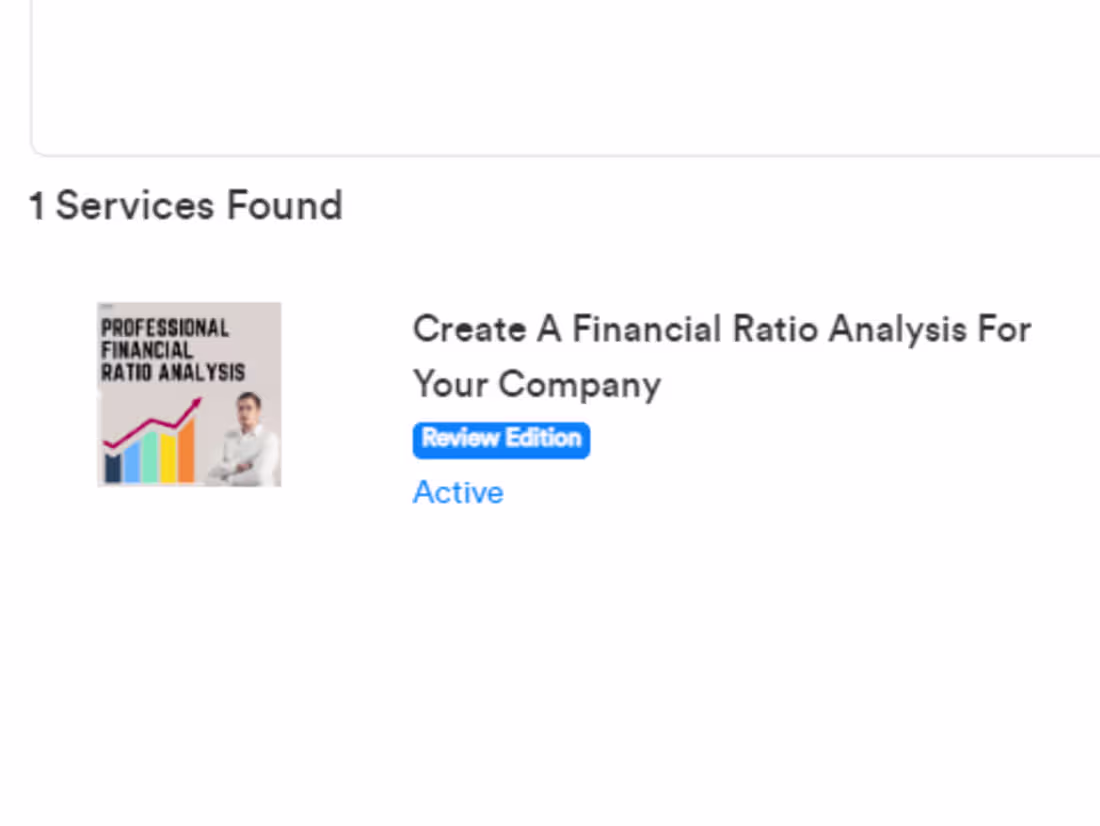Open the Professional Financial Ratio Analysis thumbnail
The height and width of the screenshot is (826, 1100).
coord(189,393)
